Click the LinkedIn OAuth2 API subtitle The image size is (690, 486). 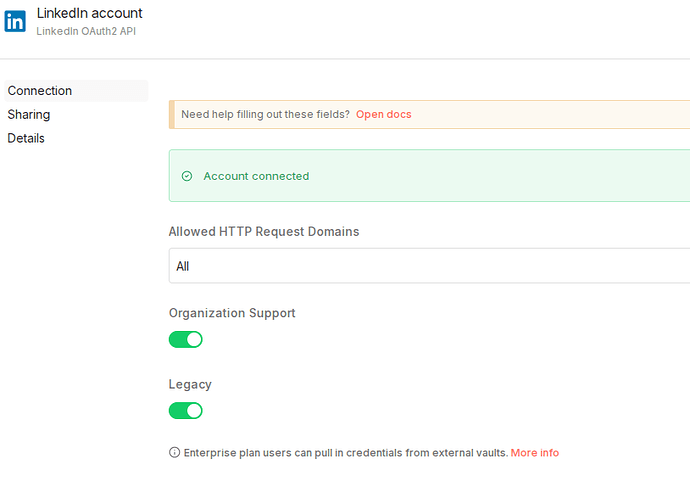[86, 31]
